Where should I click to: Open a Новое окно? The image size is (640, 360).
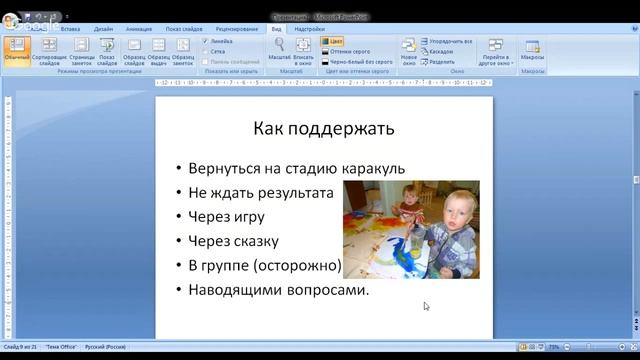pos(409,51)
